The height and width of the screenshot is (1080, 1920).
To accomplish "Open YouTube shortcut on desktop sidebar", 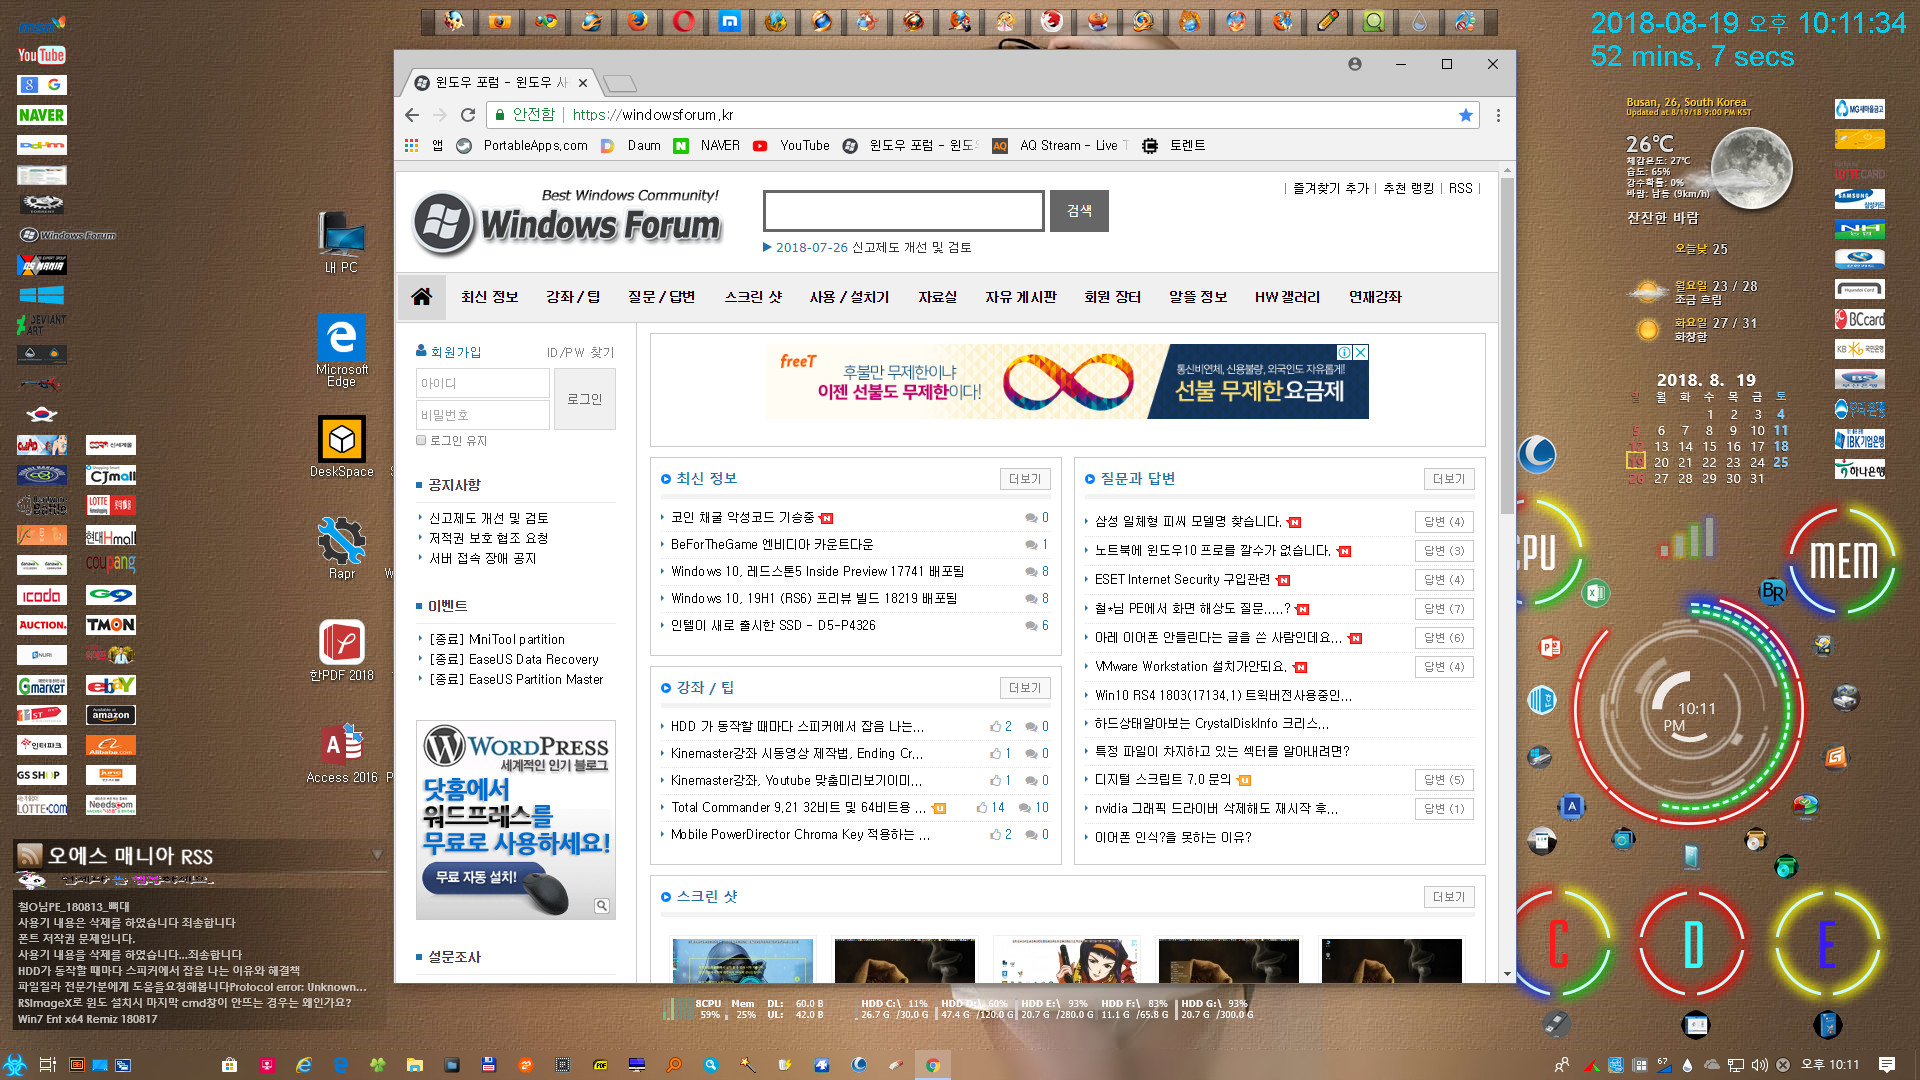I will pyautogui.click(x=41, y=55).
